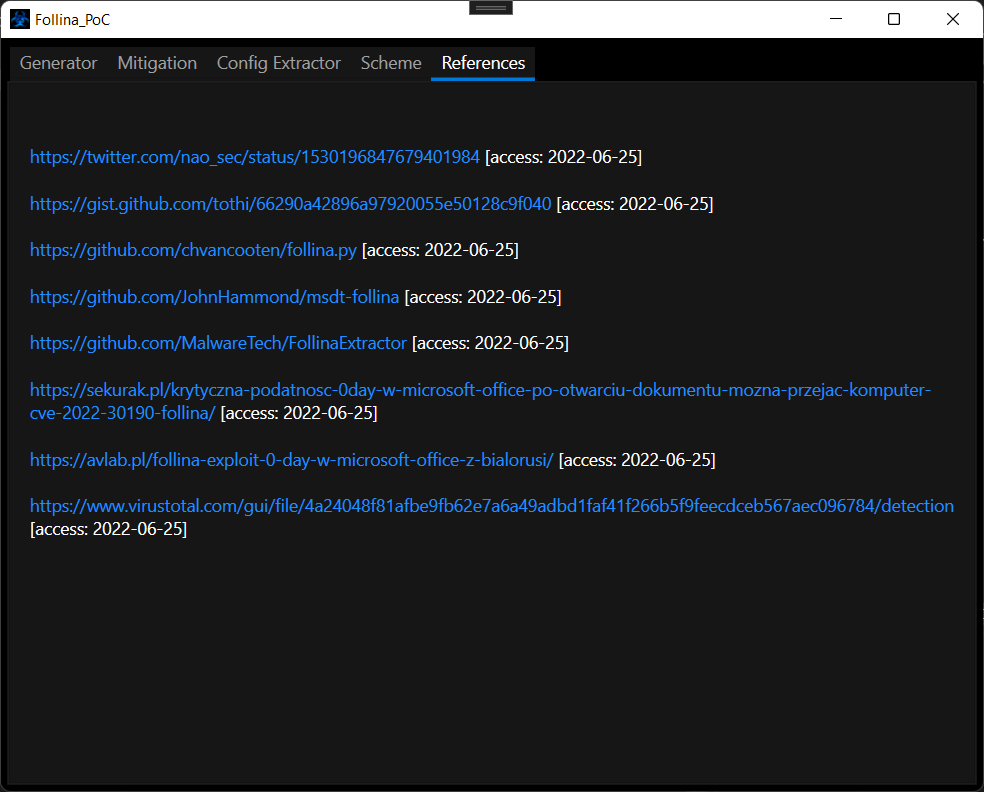Click the access date text after twitter link
Viewport: 984px width, 792px height.
[564, 157]
